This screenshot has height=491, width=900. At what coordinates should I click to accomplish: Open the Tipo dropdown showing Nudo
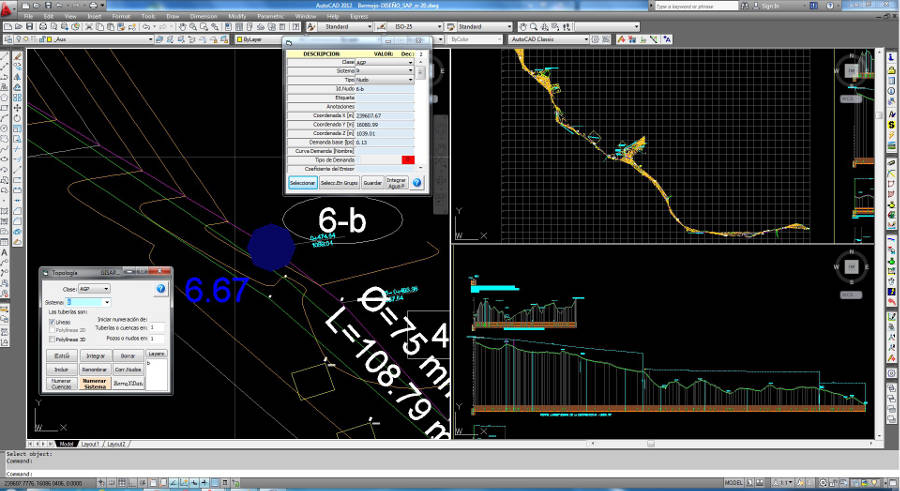[410, 80]
